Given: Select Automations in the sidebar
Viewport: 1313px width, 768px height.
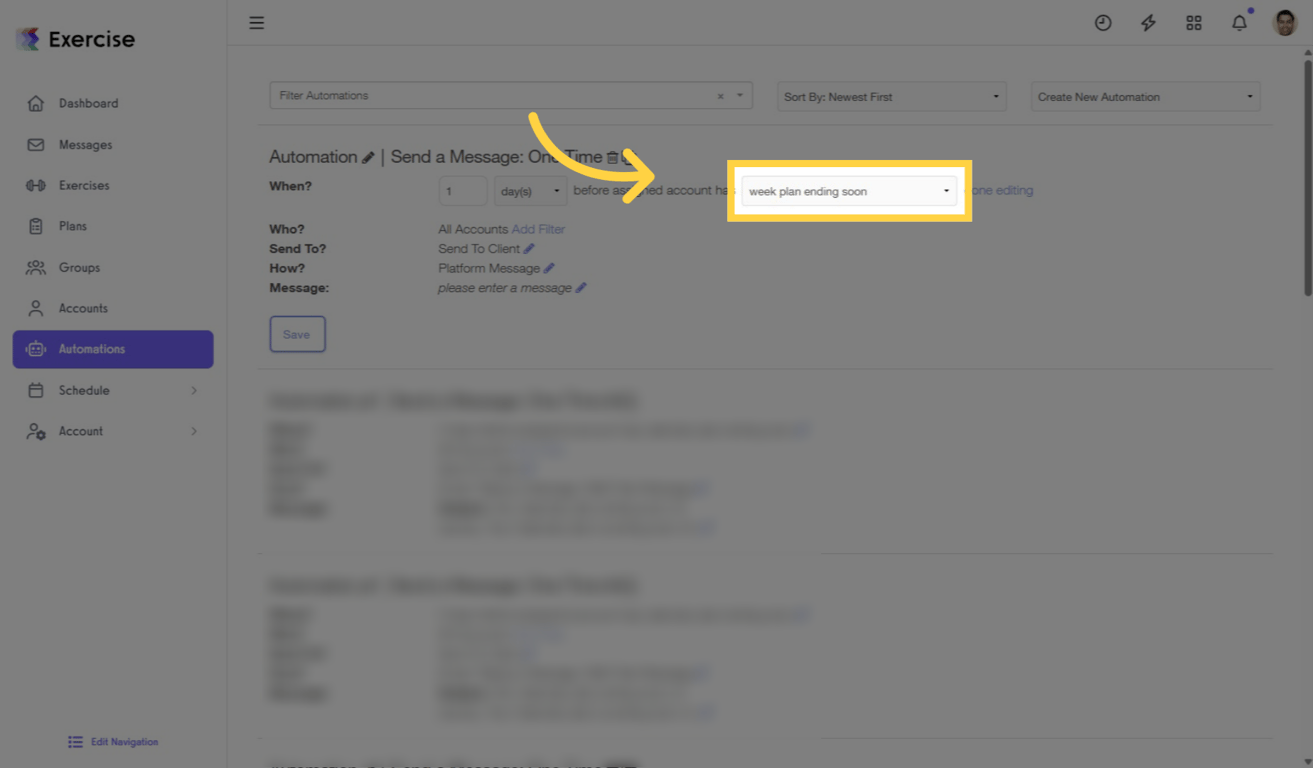Looking at the screenshot, I should tap(113, 349).
